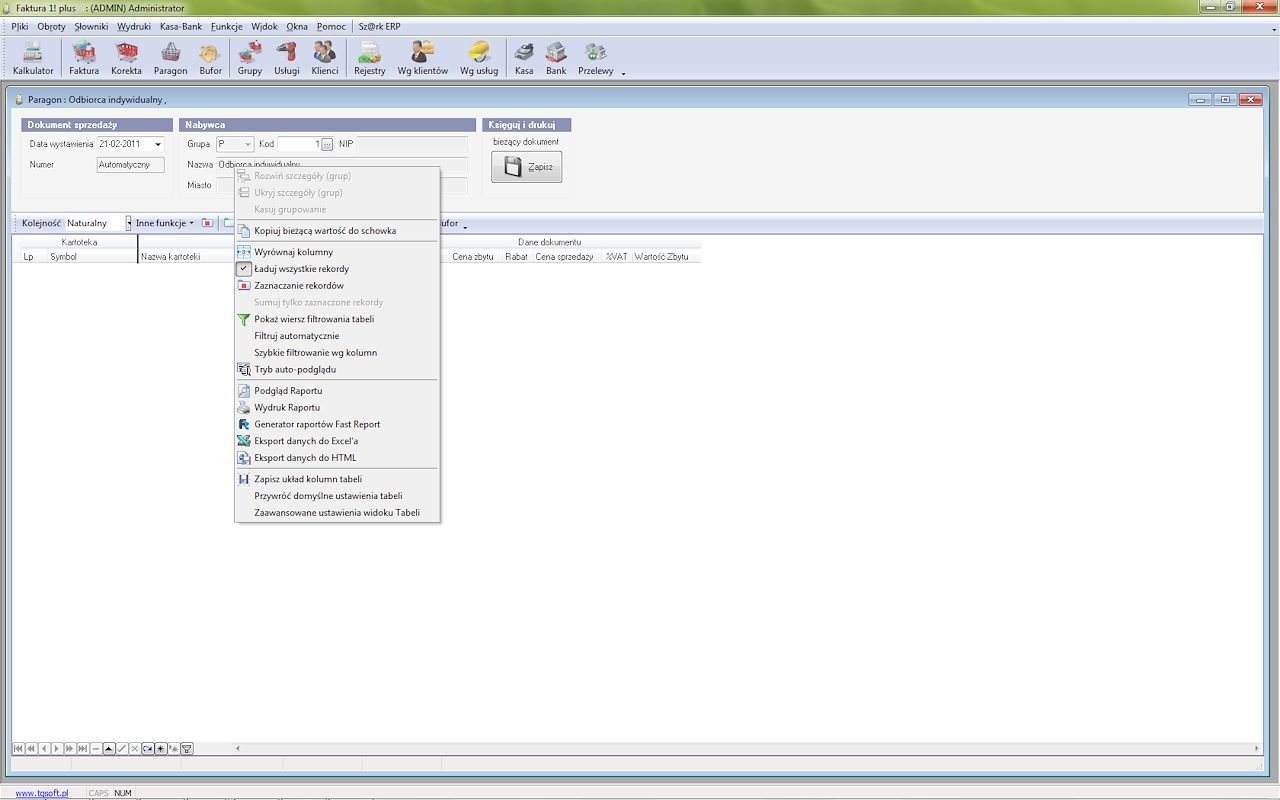Open the Grupy toolbar icon
Image resolution: width=1280 pixels, height=800 pixels.
pyautogui.click(x=250, y=58)
